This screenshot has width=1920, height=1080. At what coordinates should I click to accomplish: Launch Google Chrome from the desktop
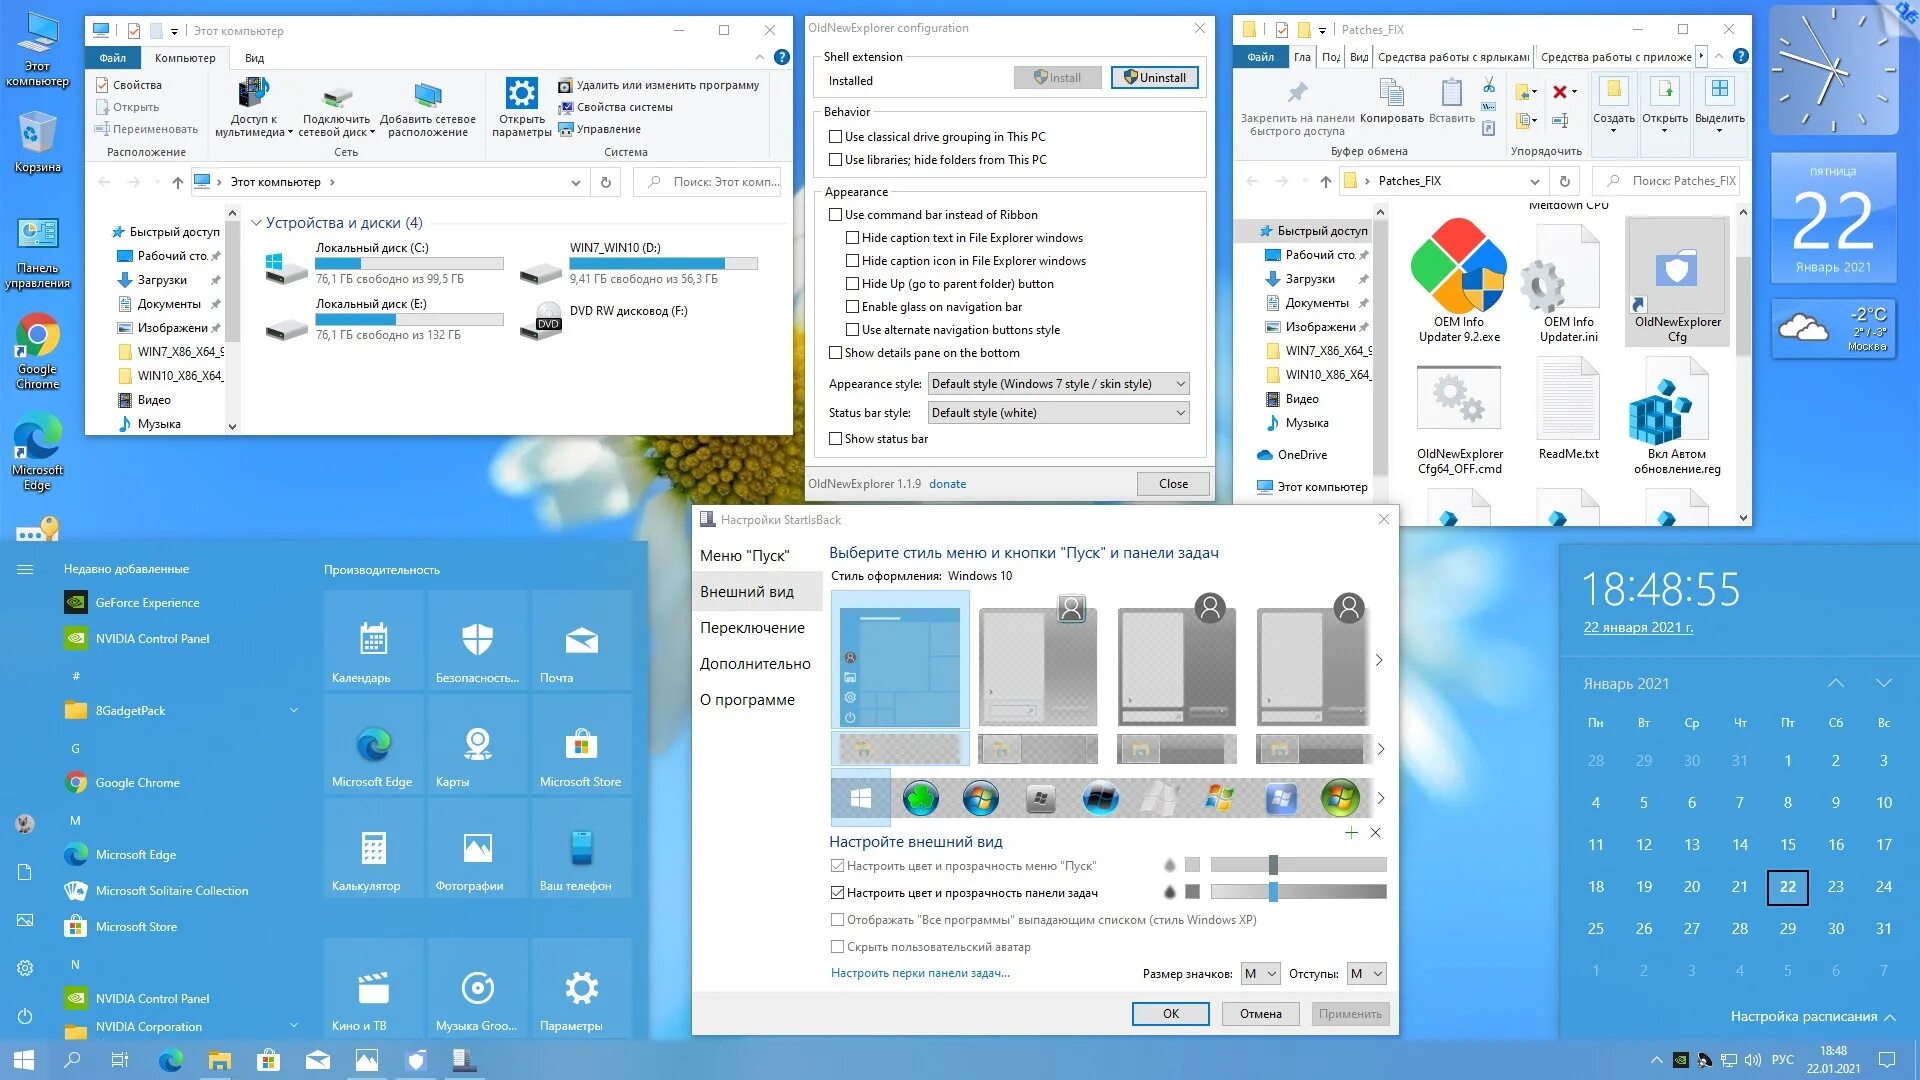pos(37,352)
